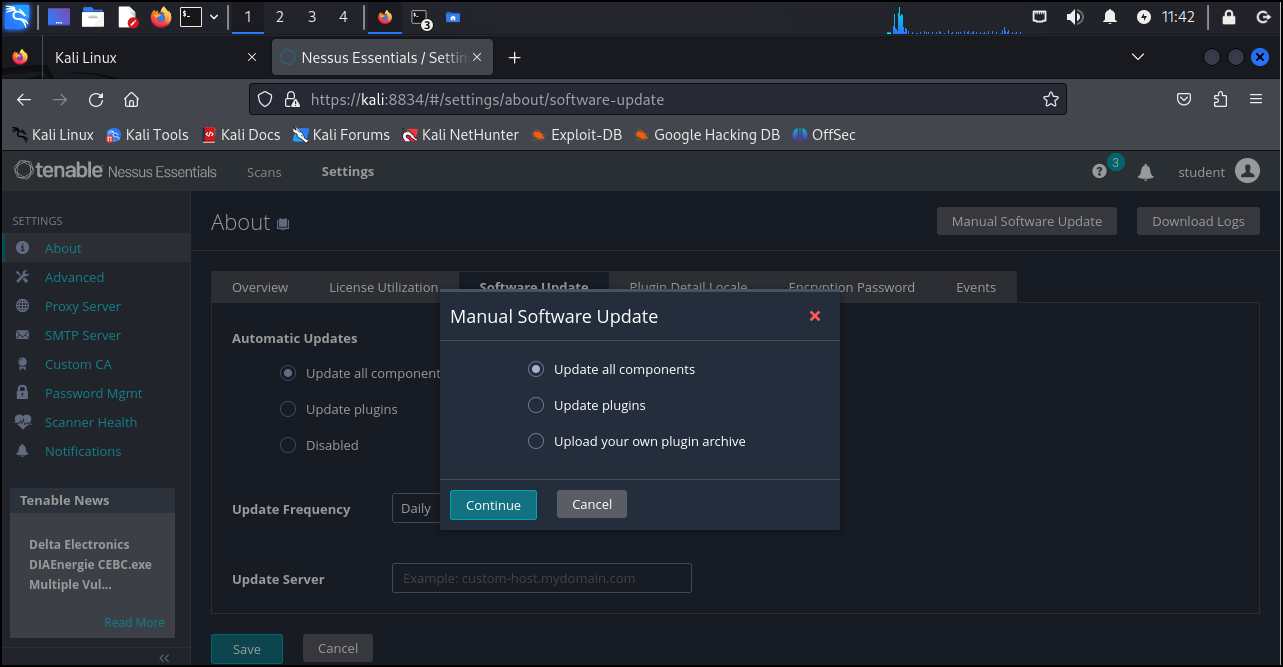Switch to workspace 2
This screenshot has height=667, width=1283.
pyautogui.click(x=279, y=17)
